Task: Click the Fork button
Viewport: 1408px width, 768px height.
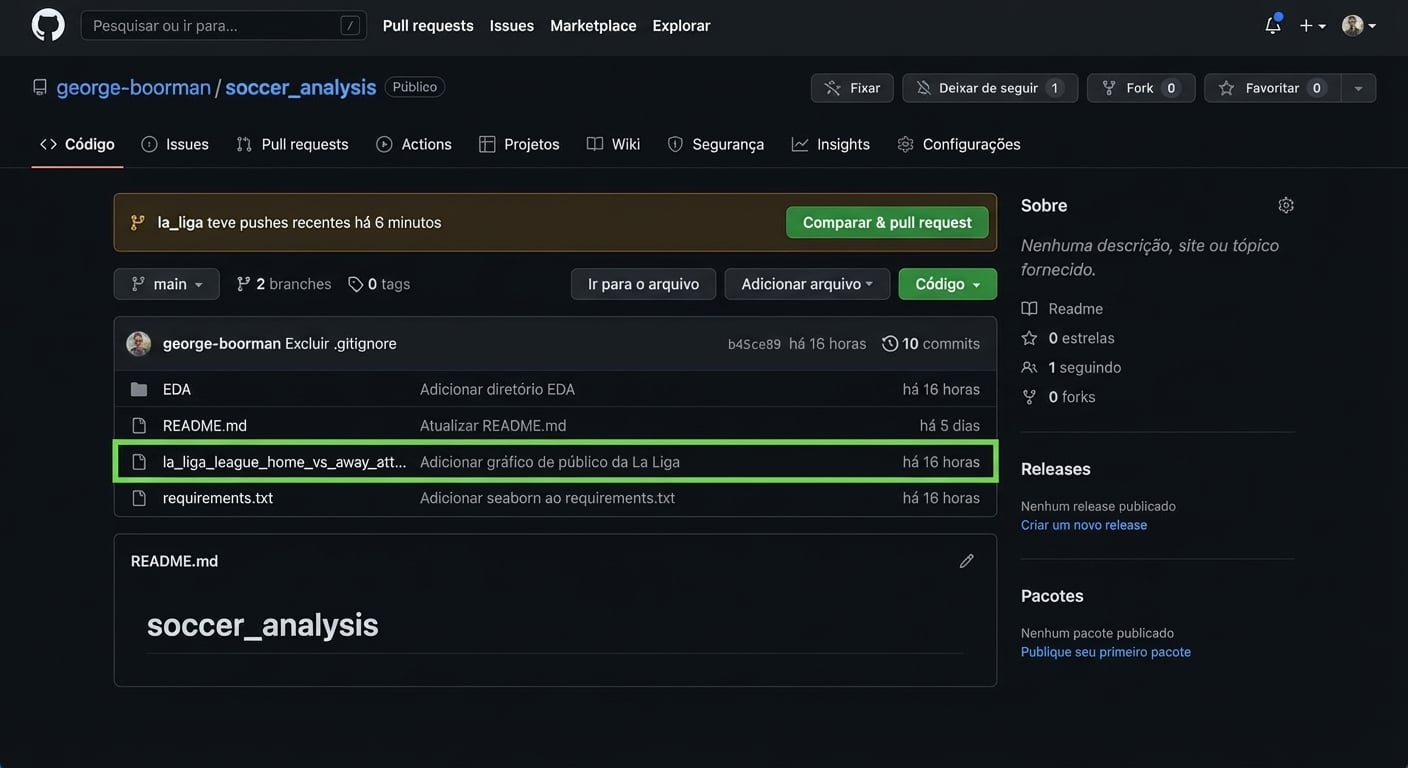Action: (1141, 88)
